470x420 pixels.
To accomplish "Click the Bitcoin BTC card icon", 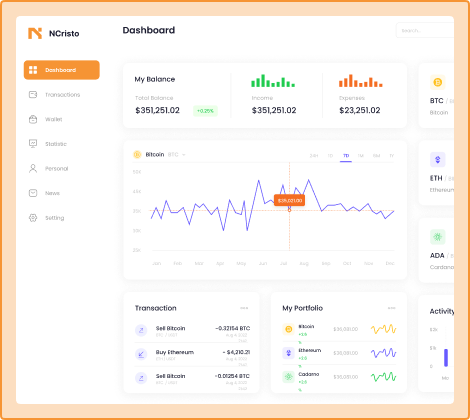I will [x=438, y=82].
